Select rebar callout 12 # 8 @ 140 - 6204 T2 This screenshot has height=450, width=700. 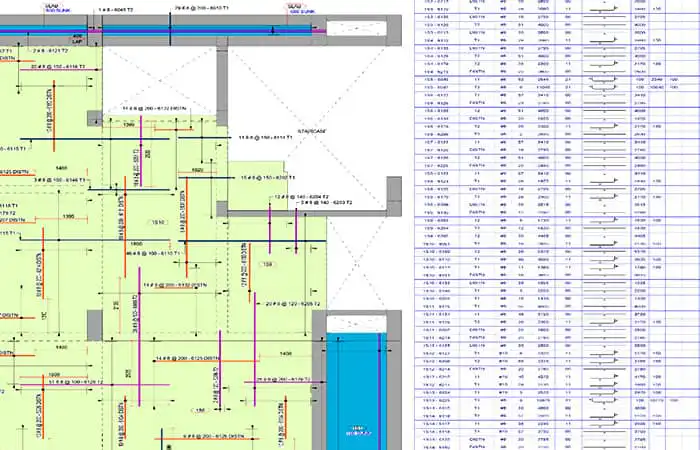pyautogui.click(x=301, y=196)
